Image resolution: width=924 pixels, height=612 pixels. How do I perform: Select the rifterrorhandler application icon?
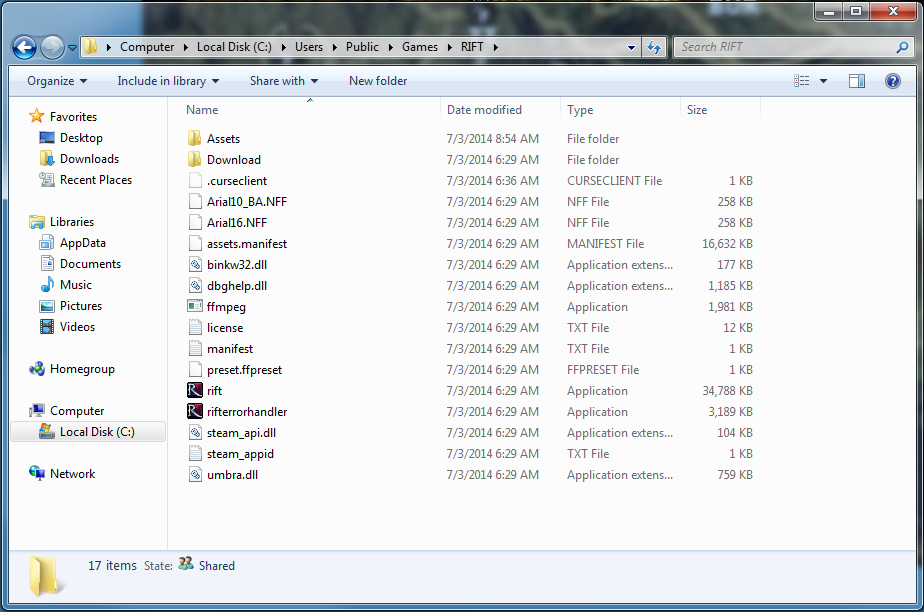click(195, 412)
